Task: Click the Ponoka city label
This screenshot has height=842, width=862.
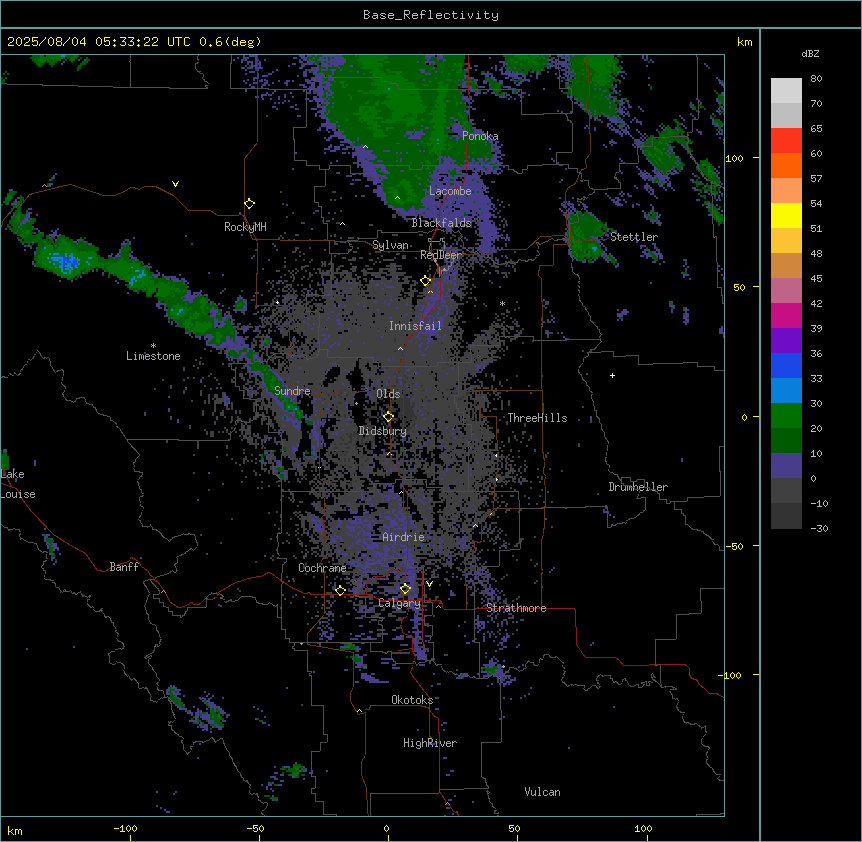Action: [x=480, y=136]
